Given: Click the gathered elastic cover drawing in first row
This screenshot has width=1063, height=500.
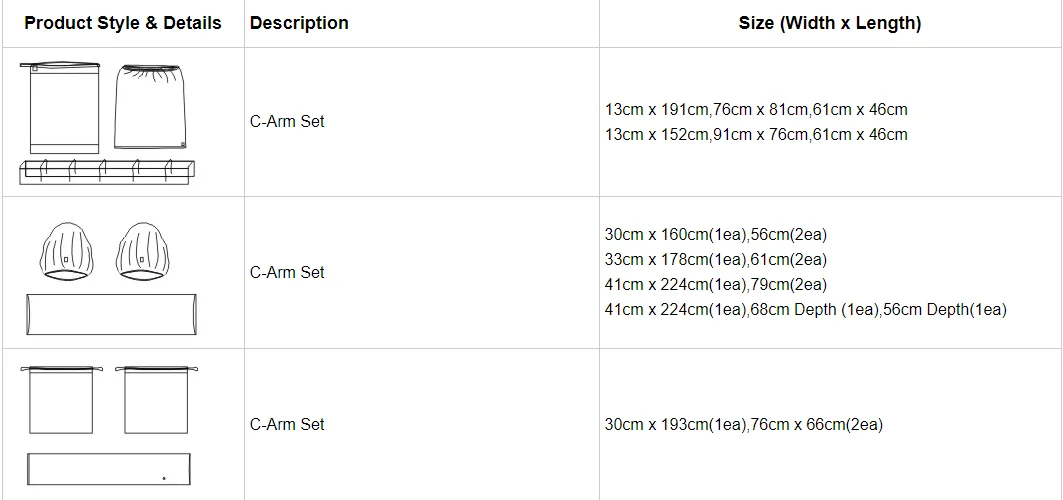Looking at the screenshot, I should [150, 106].
